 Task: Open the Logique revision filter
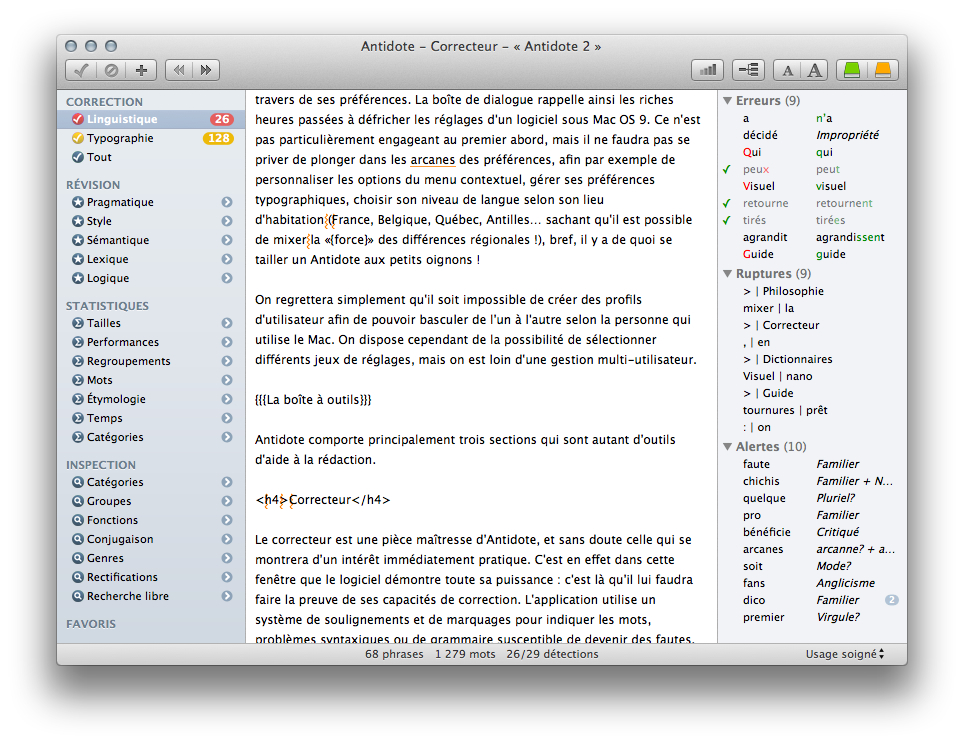pos(151,279)
